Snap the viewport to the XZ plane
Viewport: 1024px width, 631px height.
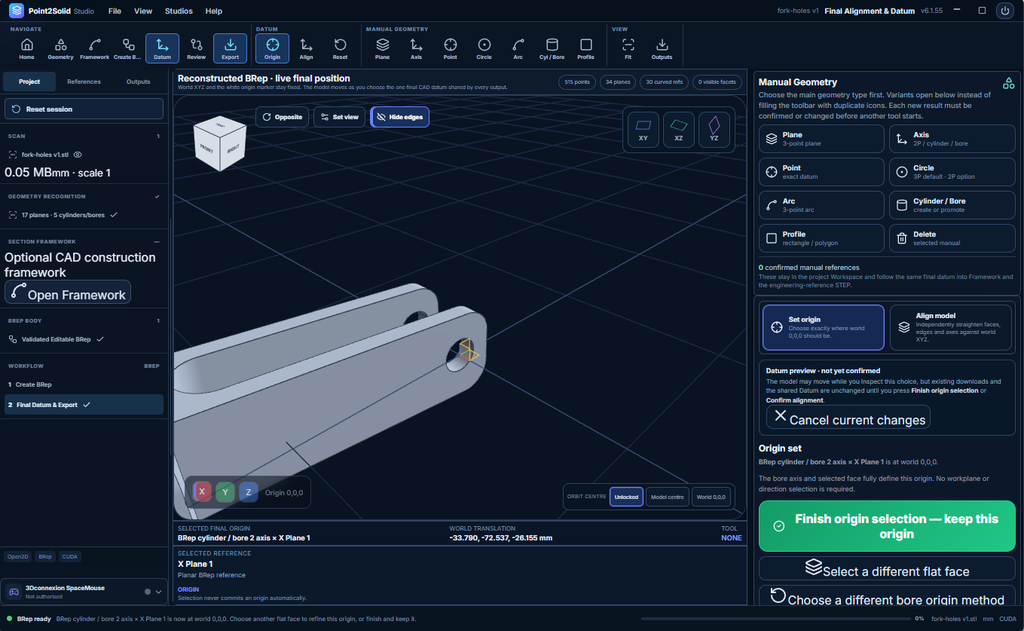[679, 129]
